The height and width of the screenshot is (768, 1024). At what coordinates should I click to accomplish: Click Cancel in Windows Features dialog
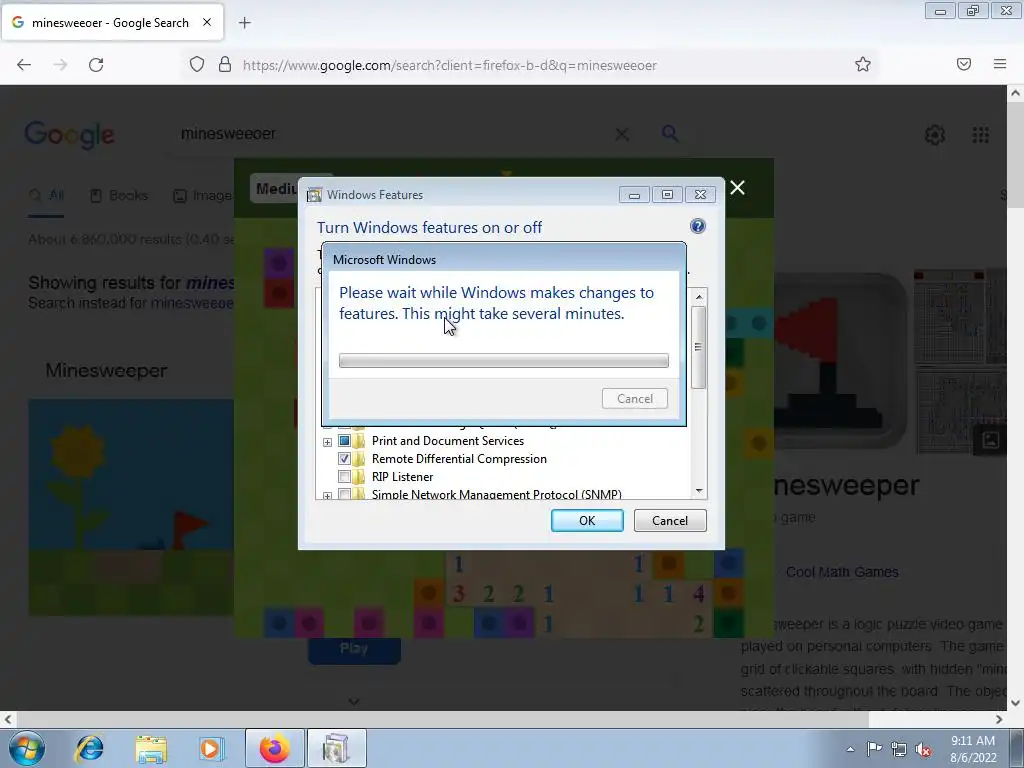click(670, 520)
